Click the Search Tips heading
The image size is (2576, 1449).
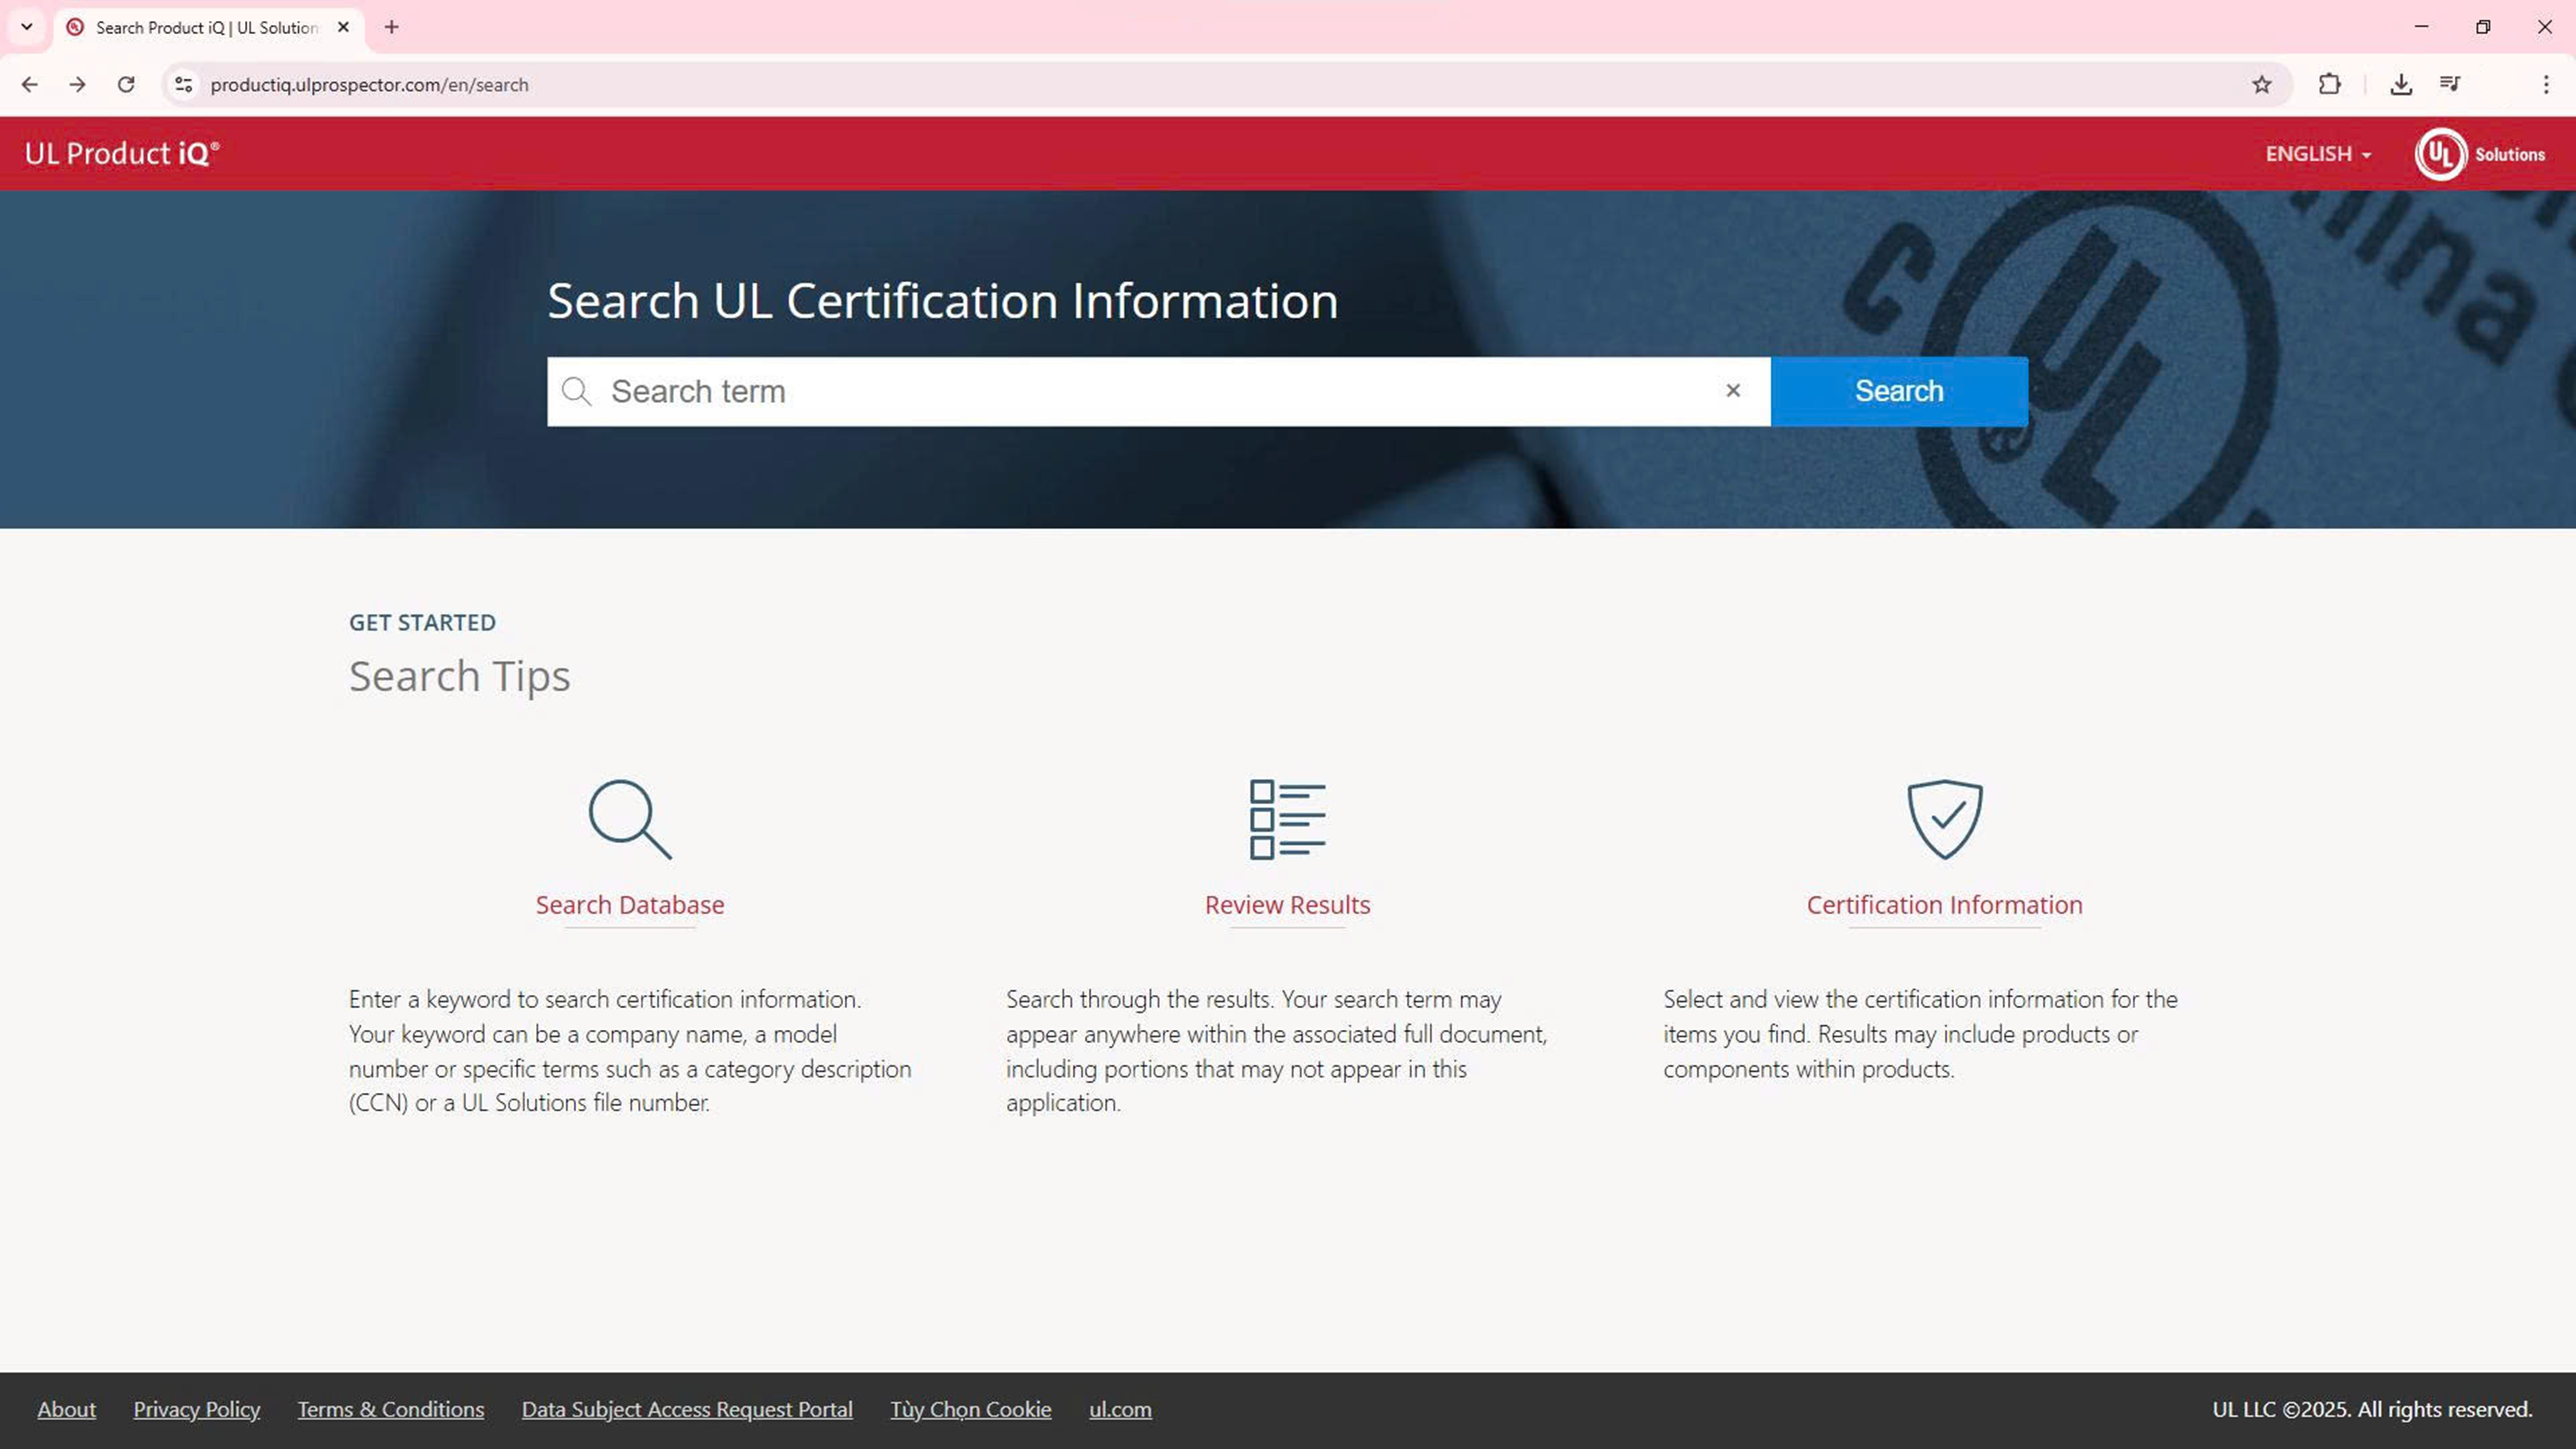point(460,676)
